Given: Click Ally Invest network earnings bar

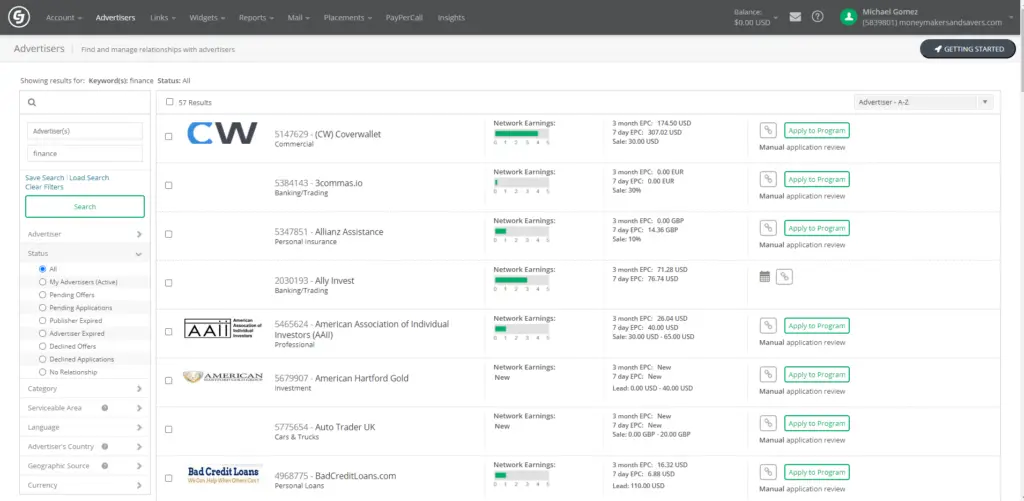Looking at the screenshot, I should click(521, 280).
